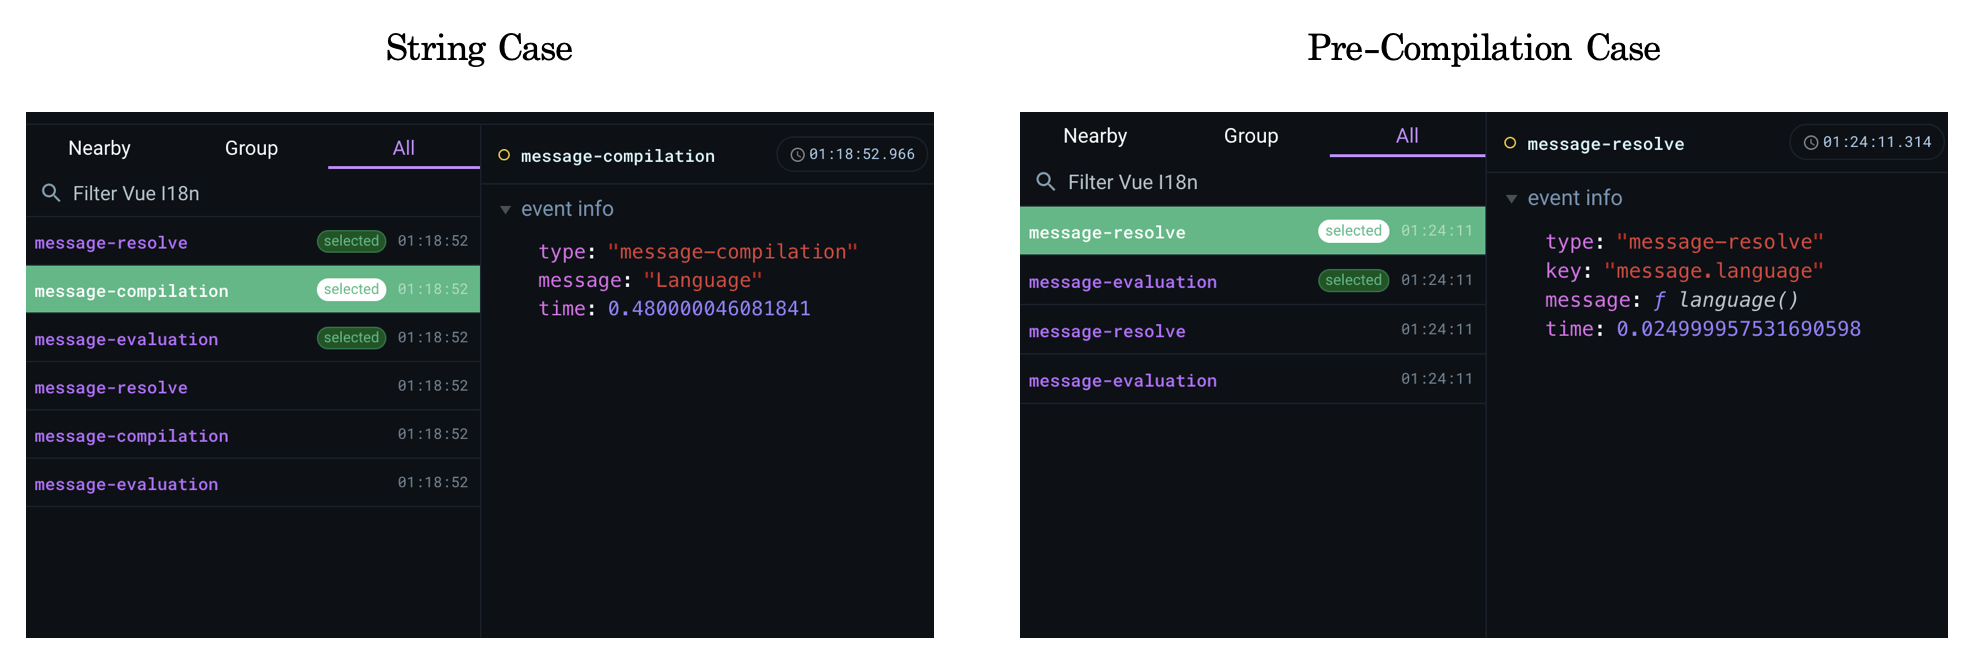Open Group tab in Pre-Compilation Case panel
1978x668 pixels.
(1251, 136)
